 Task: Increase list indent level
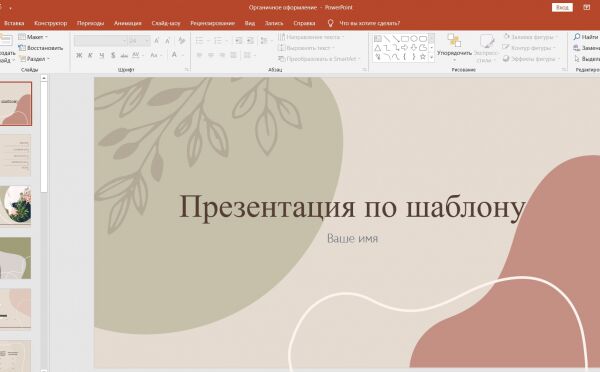(250, 41)
